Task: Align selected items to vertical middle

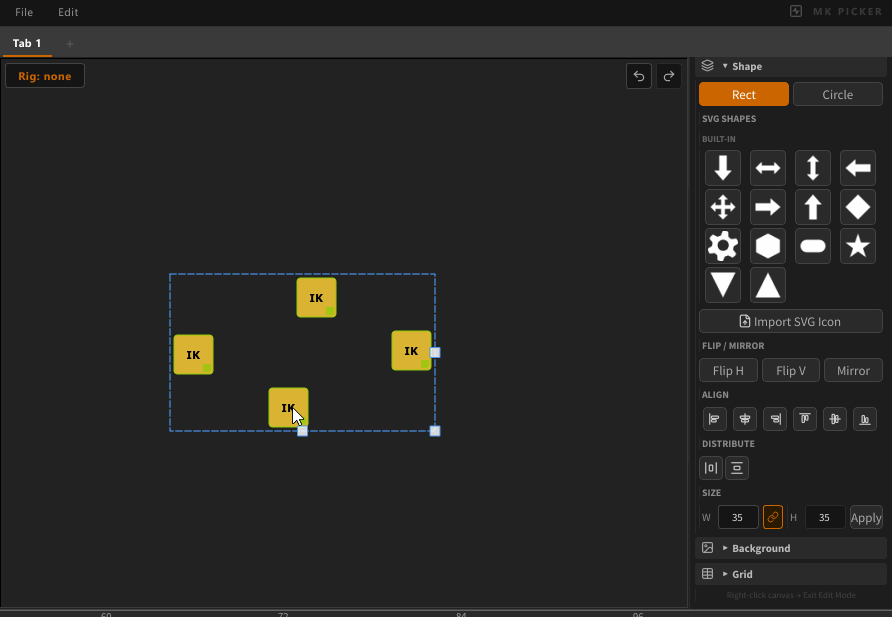Action: (x=835, y=419)
